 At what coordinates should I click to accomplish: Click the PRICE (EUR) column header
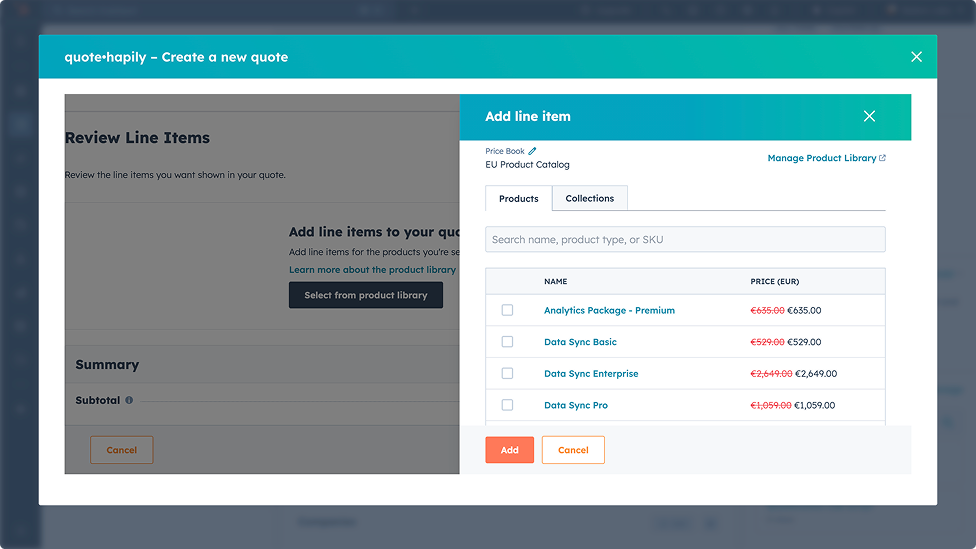pyautogui.click(x=774, y=282)
